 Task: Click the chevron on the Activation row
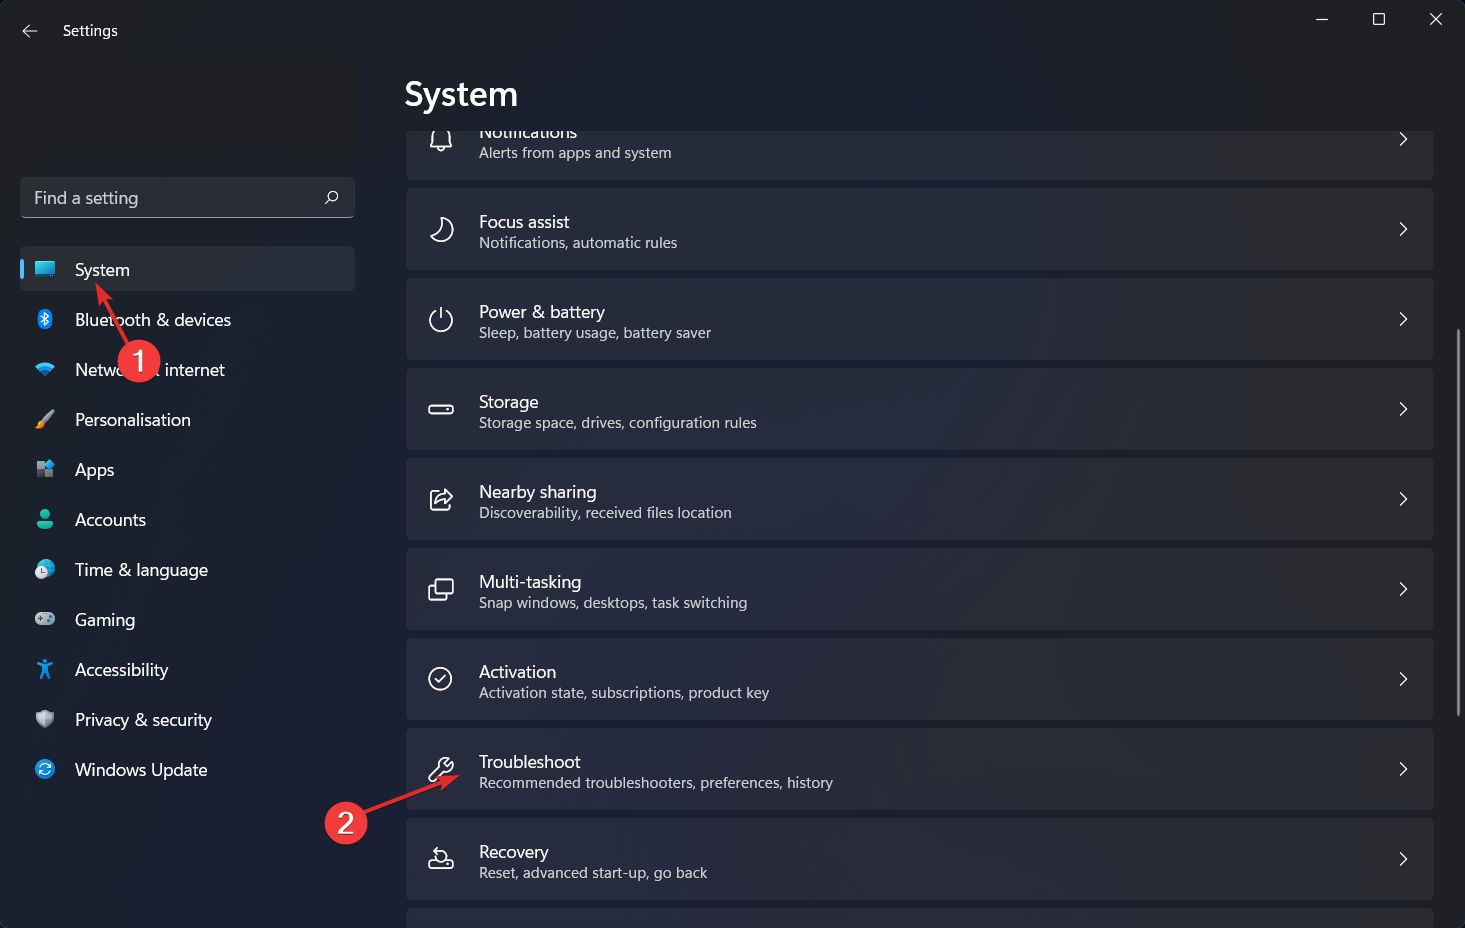pyautogui.click(x=1403, y=679)
